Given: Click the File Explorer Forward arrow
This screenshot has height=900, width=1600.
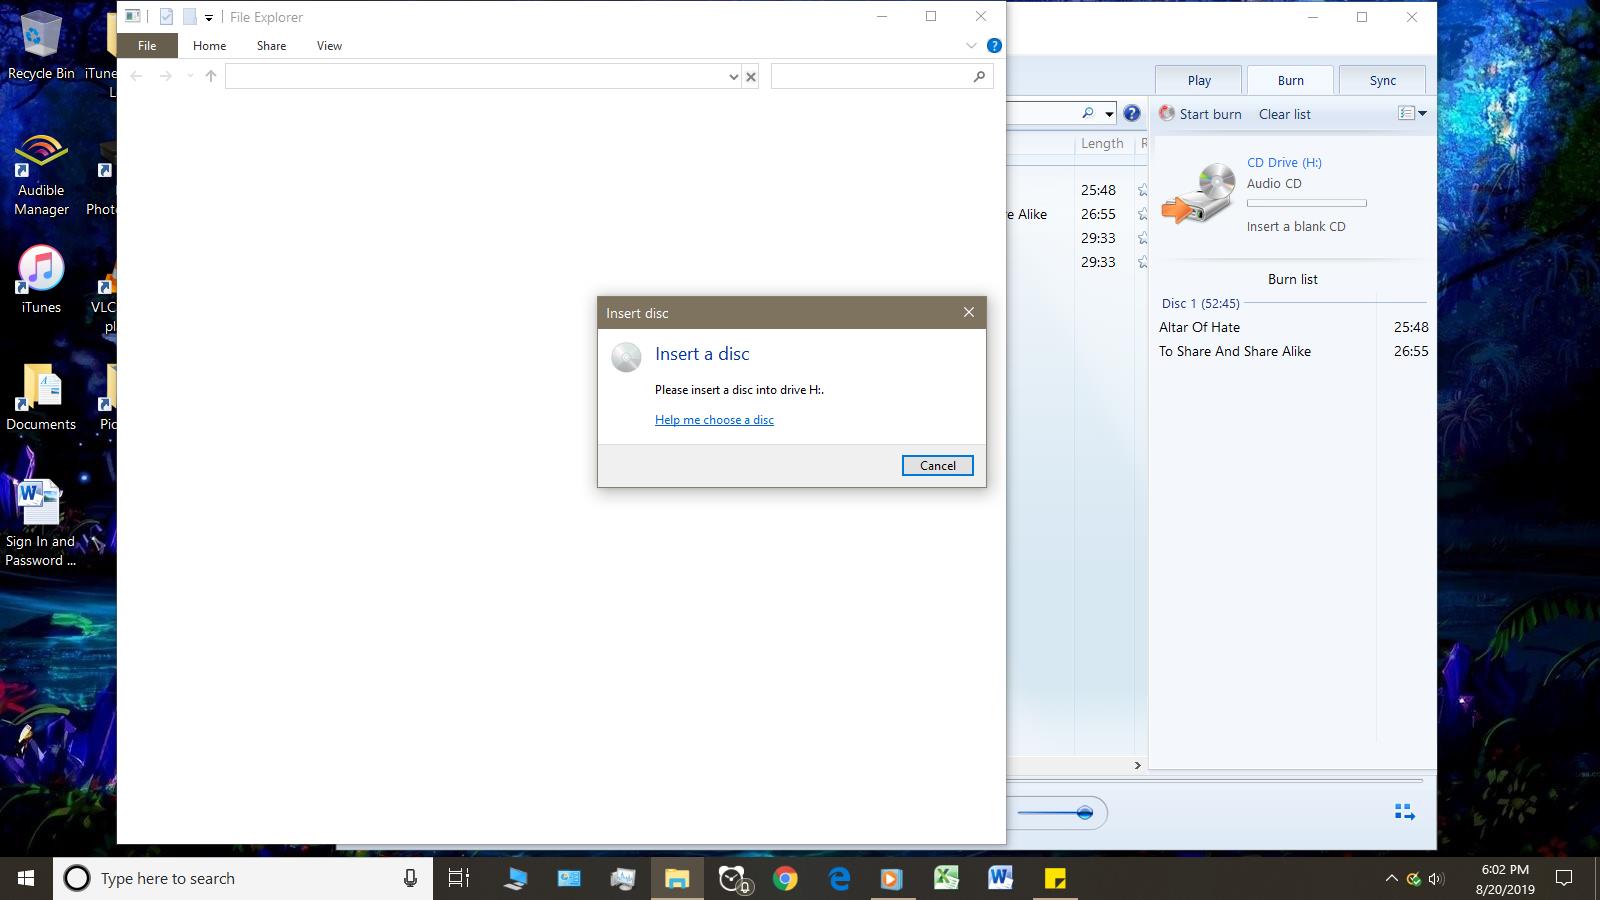Looking at the screenshot, I should click(x=165, y=76).
